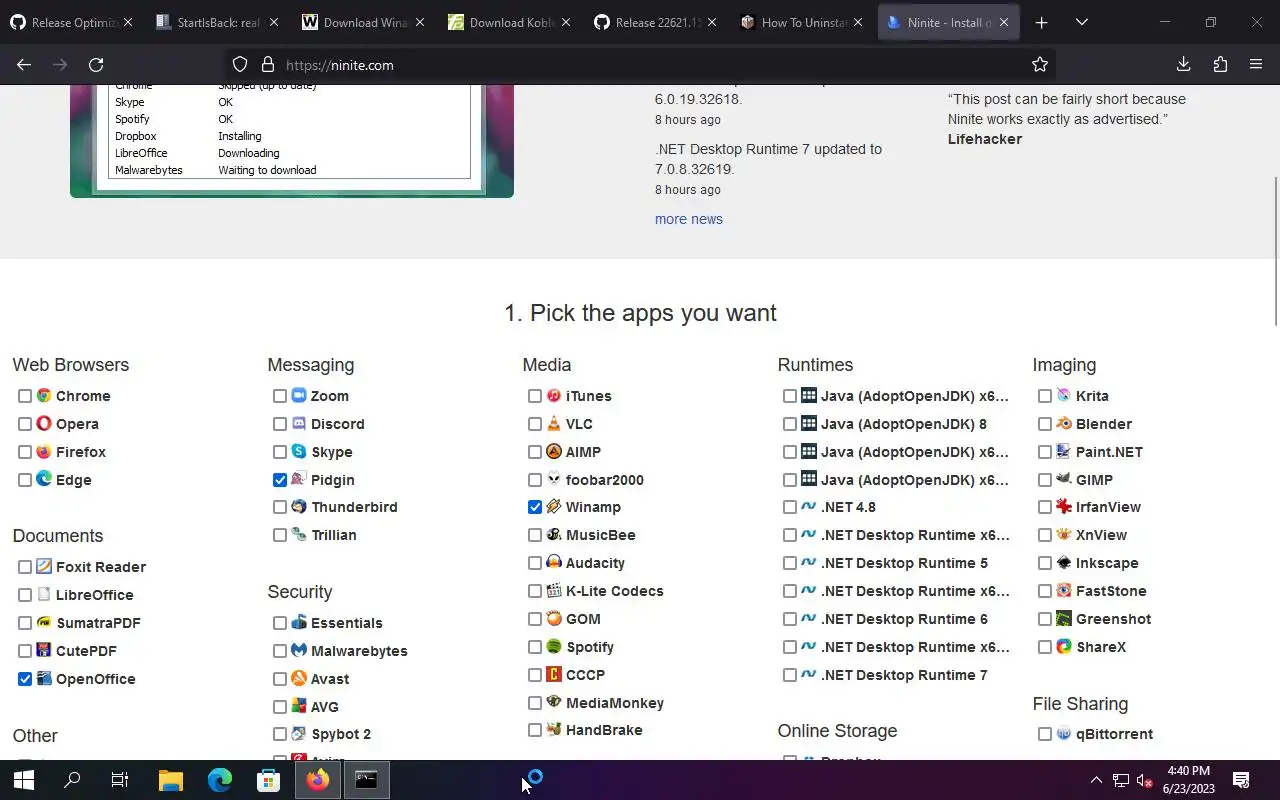Click the Foxit Reader icon
The height and width of the screenshot is (800, 1280).
click(44, 567)
